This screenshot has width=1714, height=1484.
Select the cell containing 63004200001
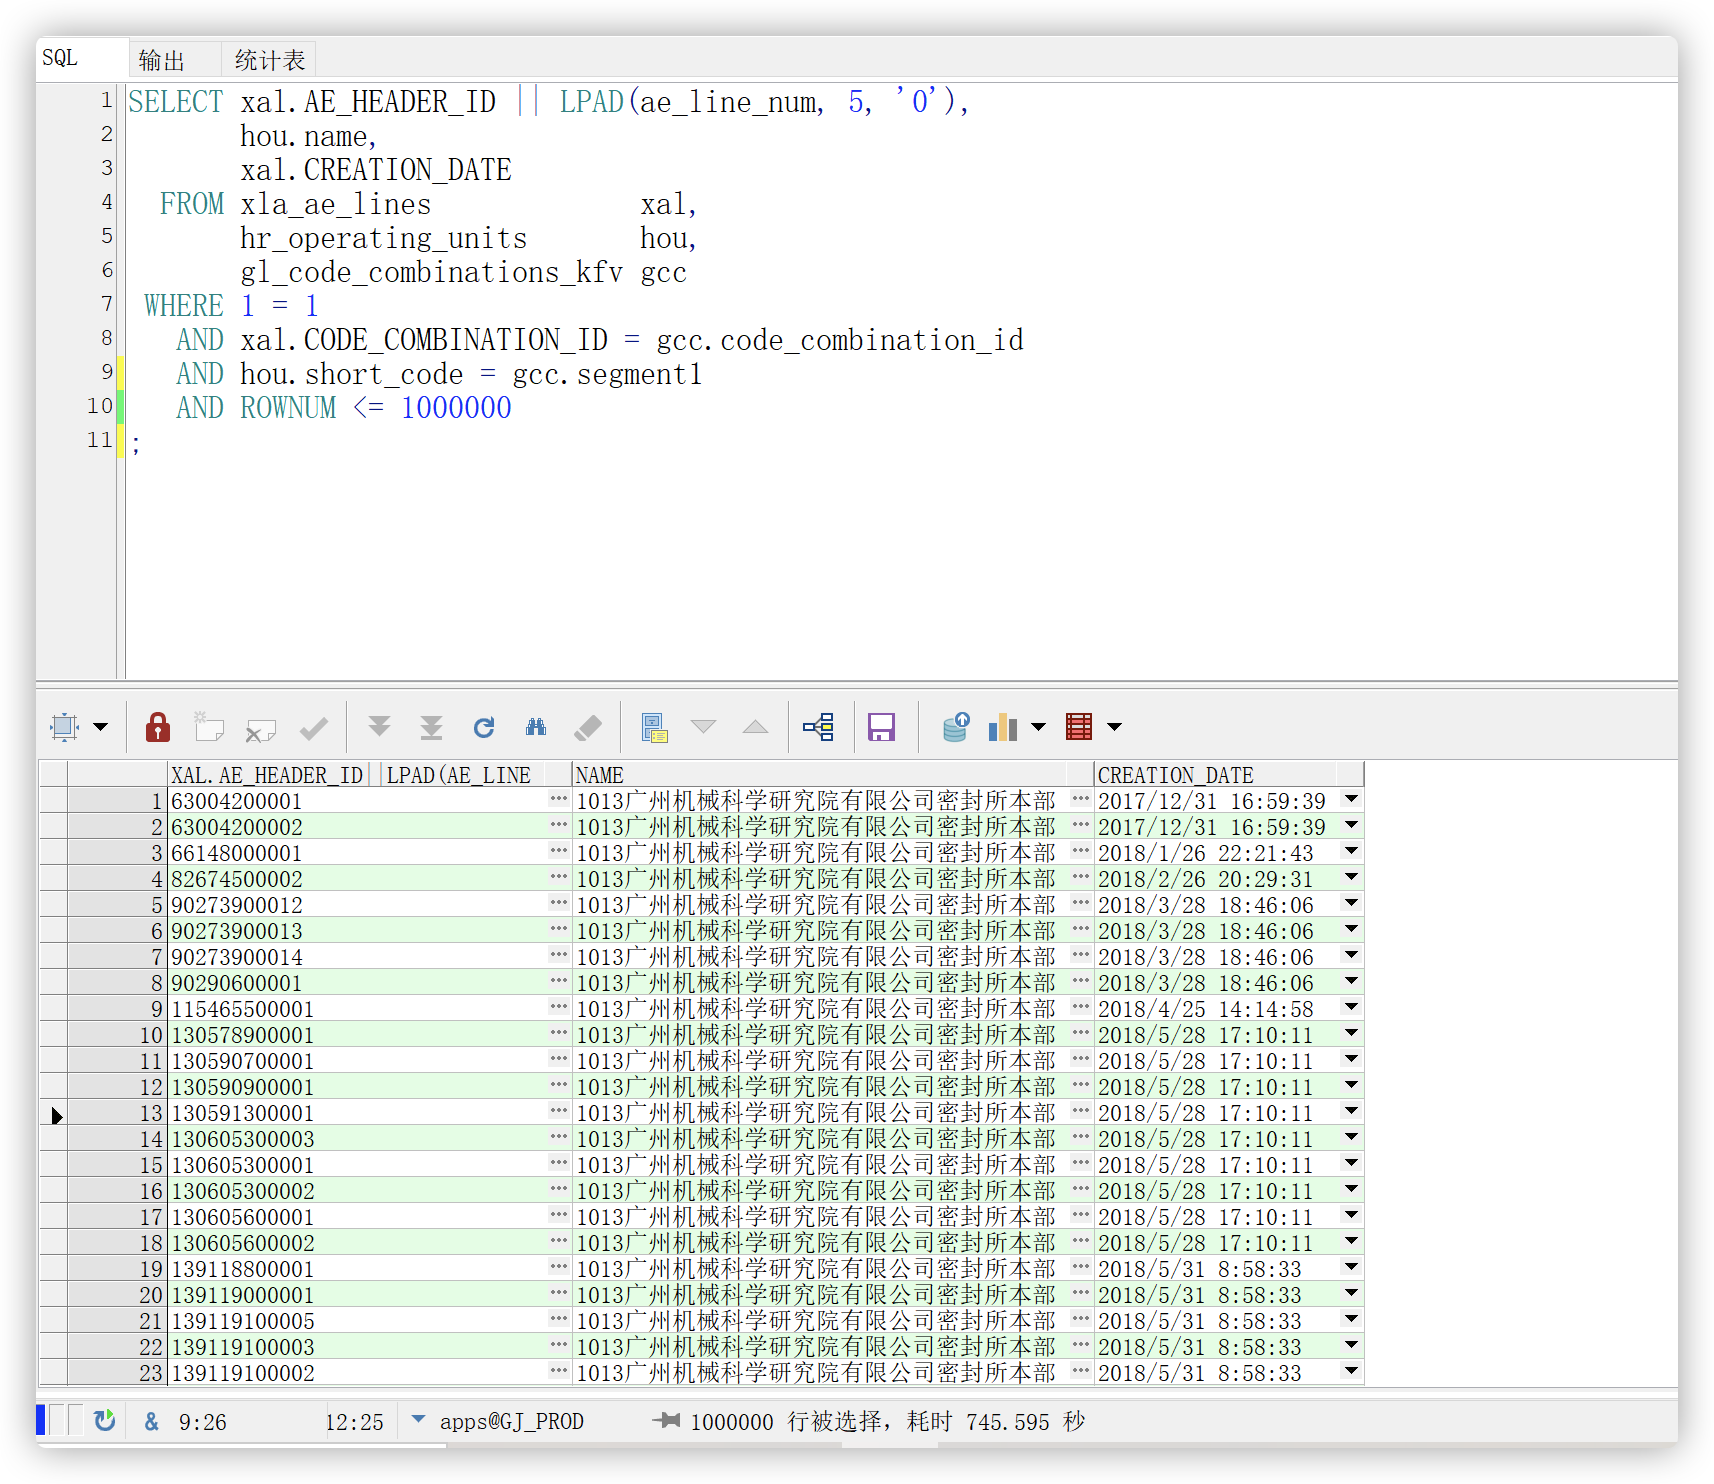[x=237, y=801]
